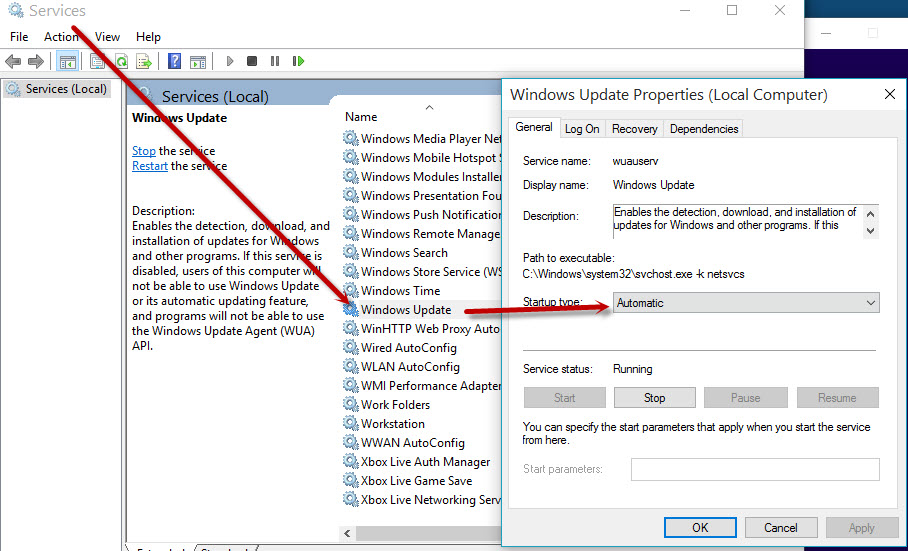Switch to the Dependencies tab
The height and width of the screenshot is (551, 908).
704,129
